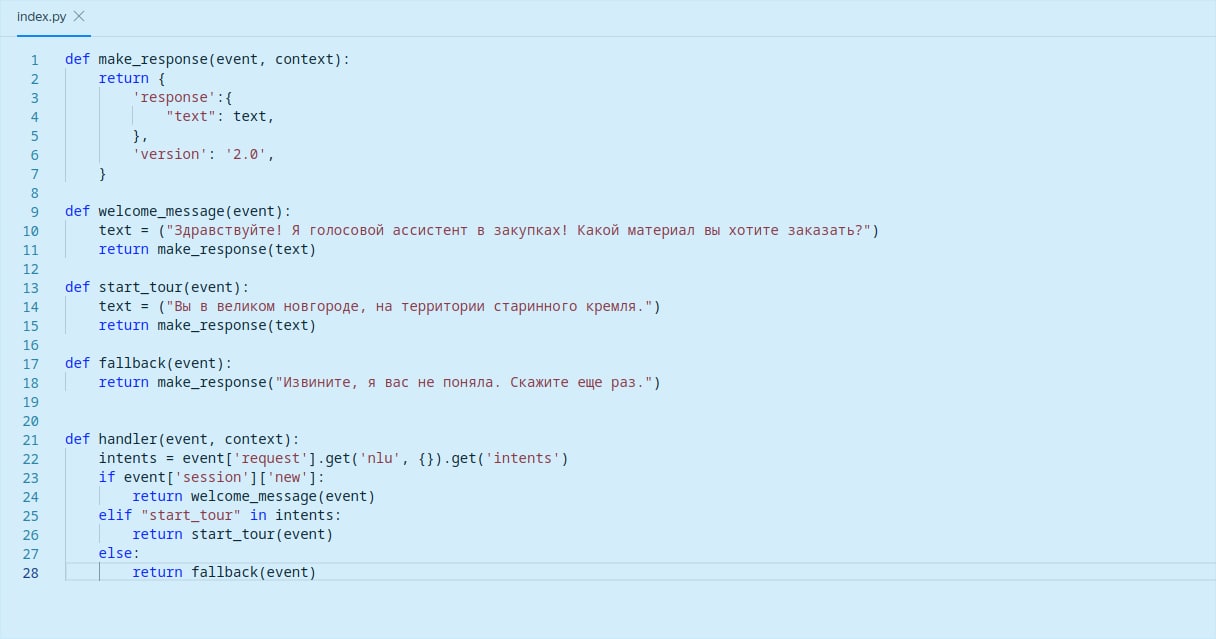Click 'return fallback(event)' on the last line
Viewport: 1216px width, 639px height.
pos(224,573)
